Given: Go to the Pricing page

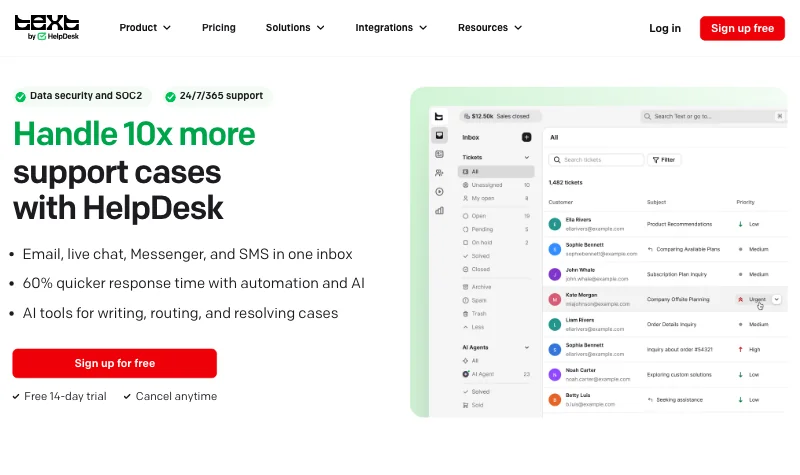Looking at the screenshot, I should (x=218, y=28).
